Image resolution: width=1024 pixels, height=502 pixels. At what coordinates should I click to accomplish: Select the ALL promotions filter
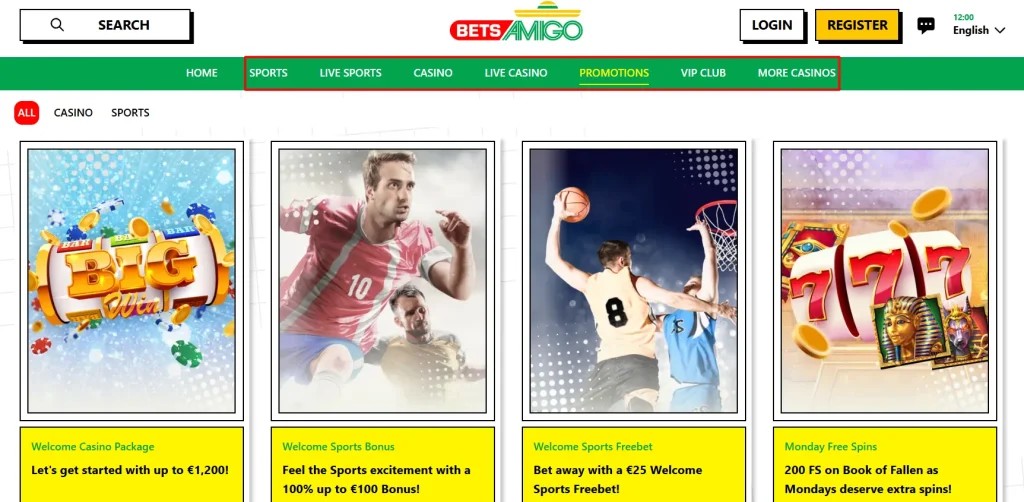pyautogui.click(x=27, y=113)
